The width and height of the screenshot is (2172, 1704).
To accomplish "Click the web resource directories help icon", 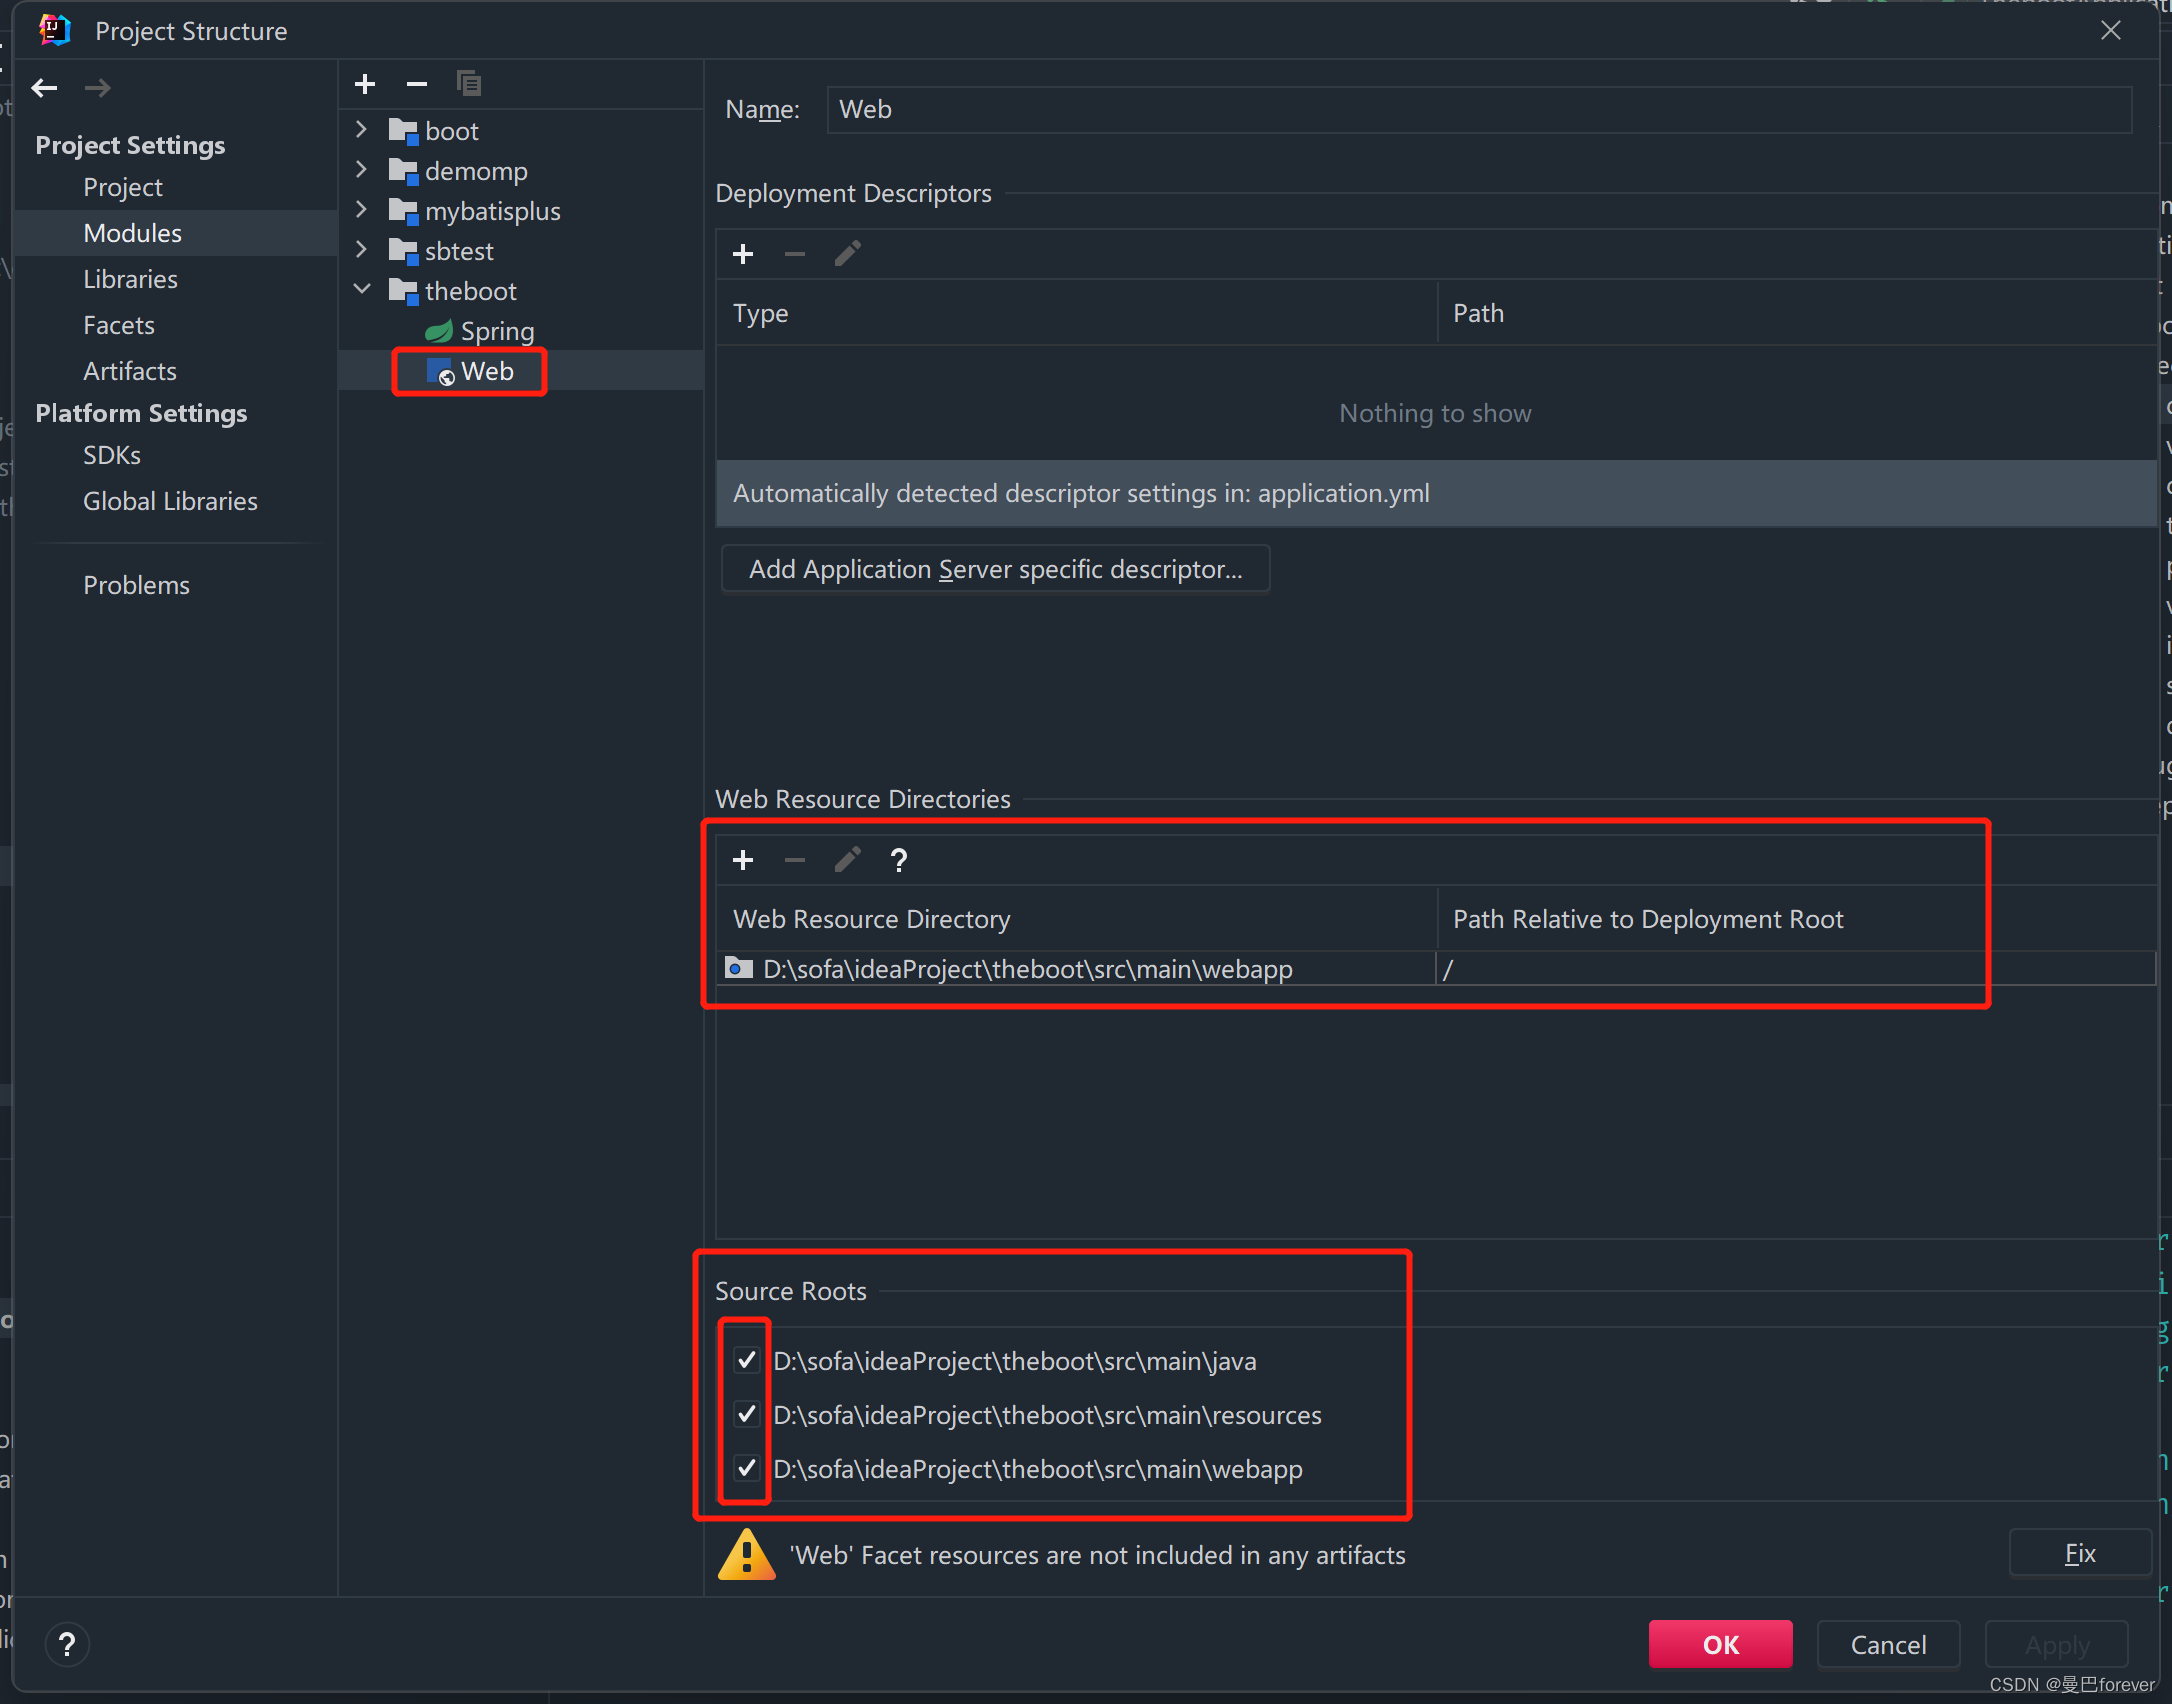I will 899,860.
